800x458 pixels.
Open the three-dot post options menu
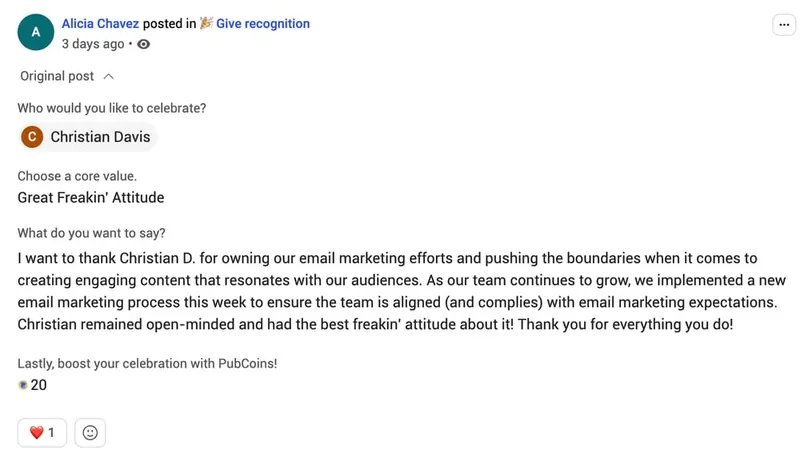pyautogui.click(x=784, y=24)
